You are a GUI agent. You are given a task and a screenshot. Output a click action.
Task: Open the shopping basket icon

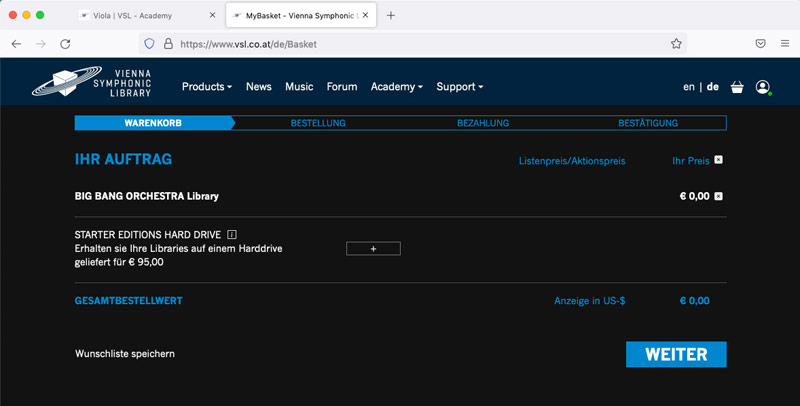click(737, 87)
